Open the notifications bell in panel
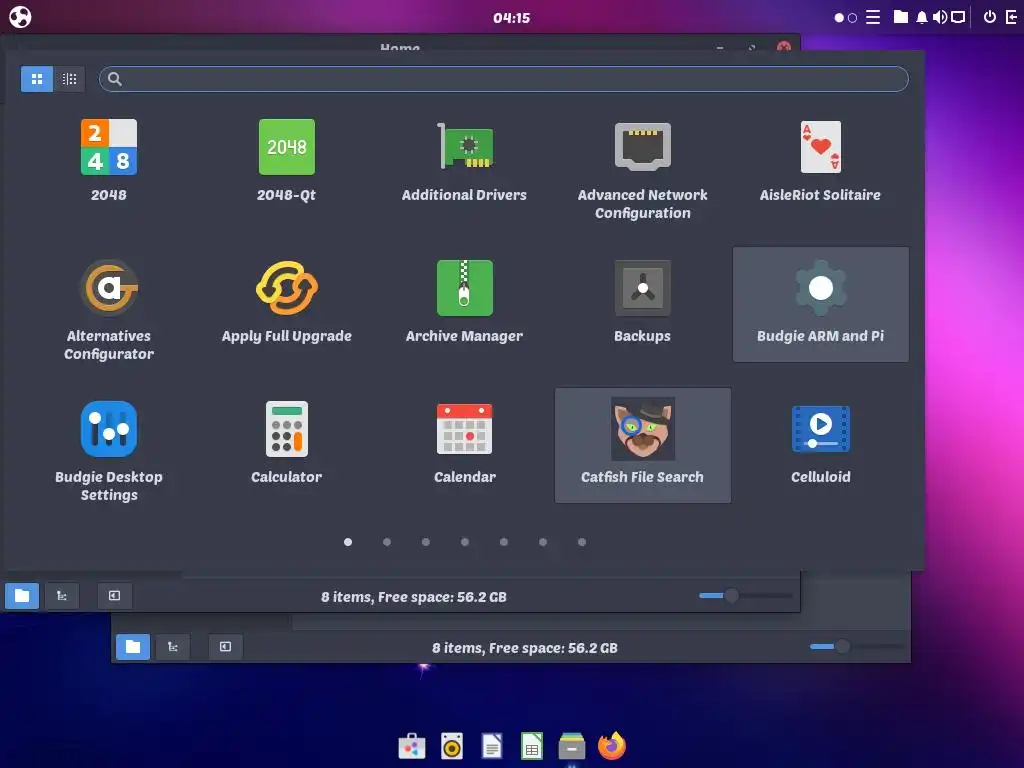 point(921,17)
